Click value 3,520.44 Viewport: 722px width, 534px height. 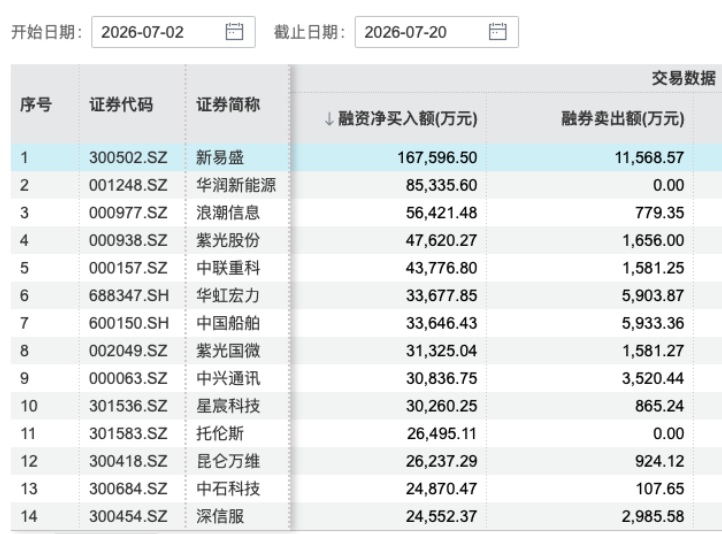[653, 378]
